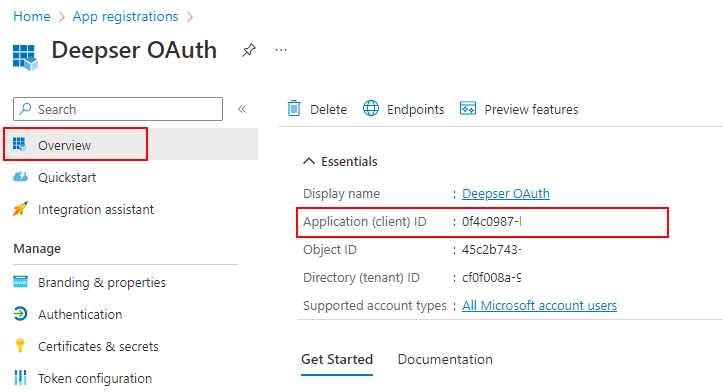The width and height of the screenshot is (723, 392).
Task: Click the Delete trash icon
Action: click(x=294, y=109)
